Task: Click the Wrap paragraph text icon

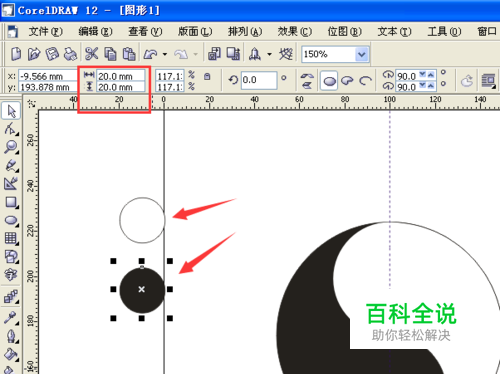Action: pos(489,81)
